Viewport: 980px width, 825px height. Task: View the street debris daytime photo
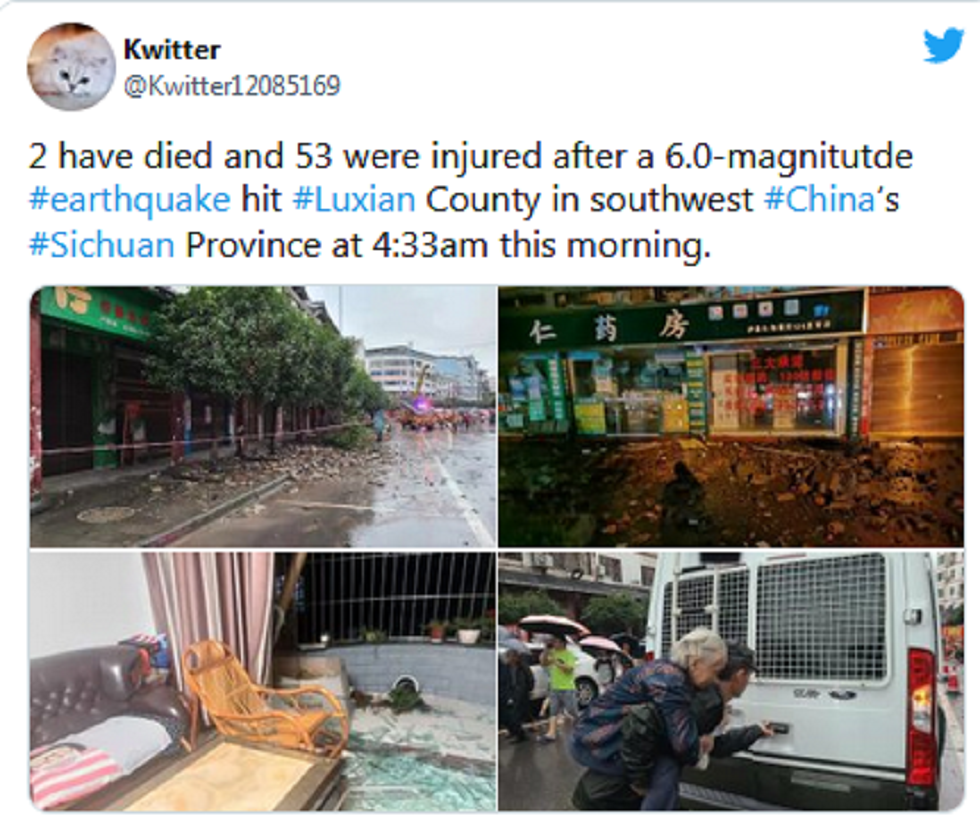point(262,416)
